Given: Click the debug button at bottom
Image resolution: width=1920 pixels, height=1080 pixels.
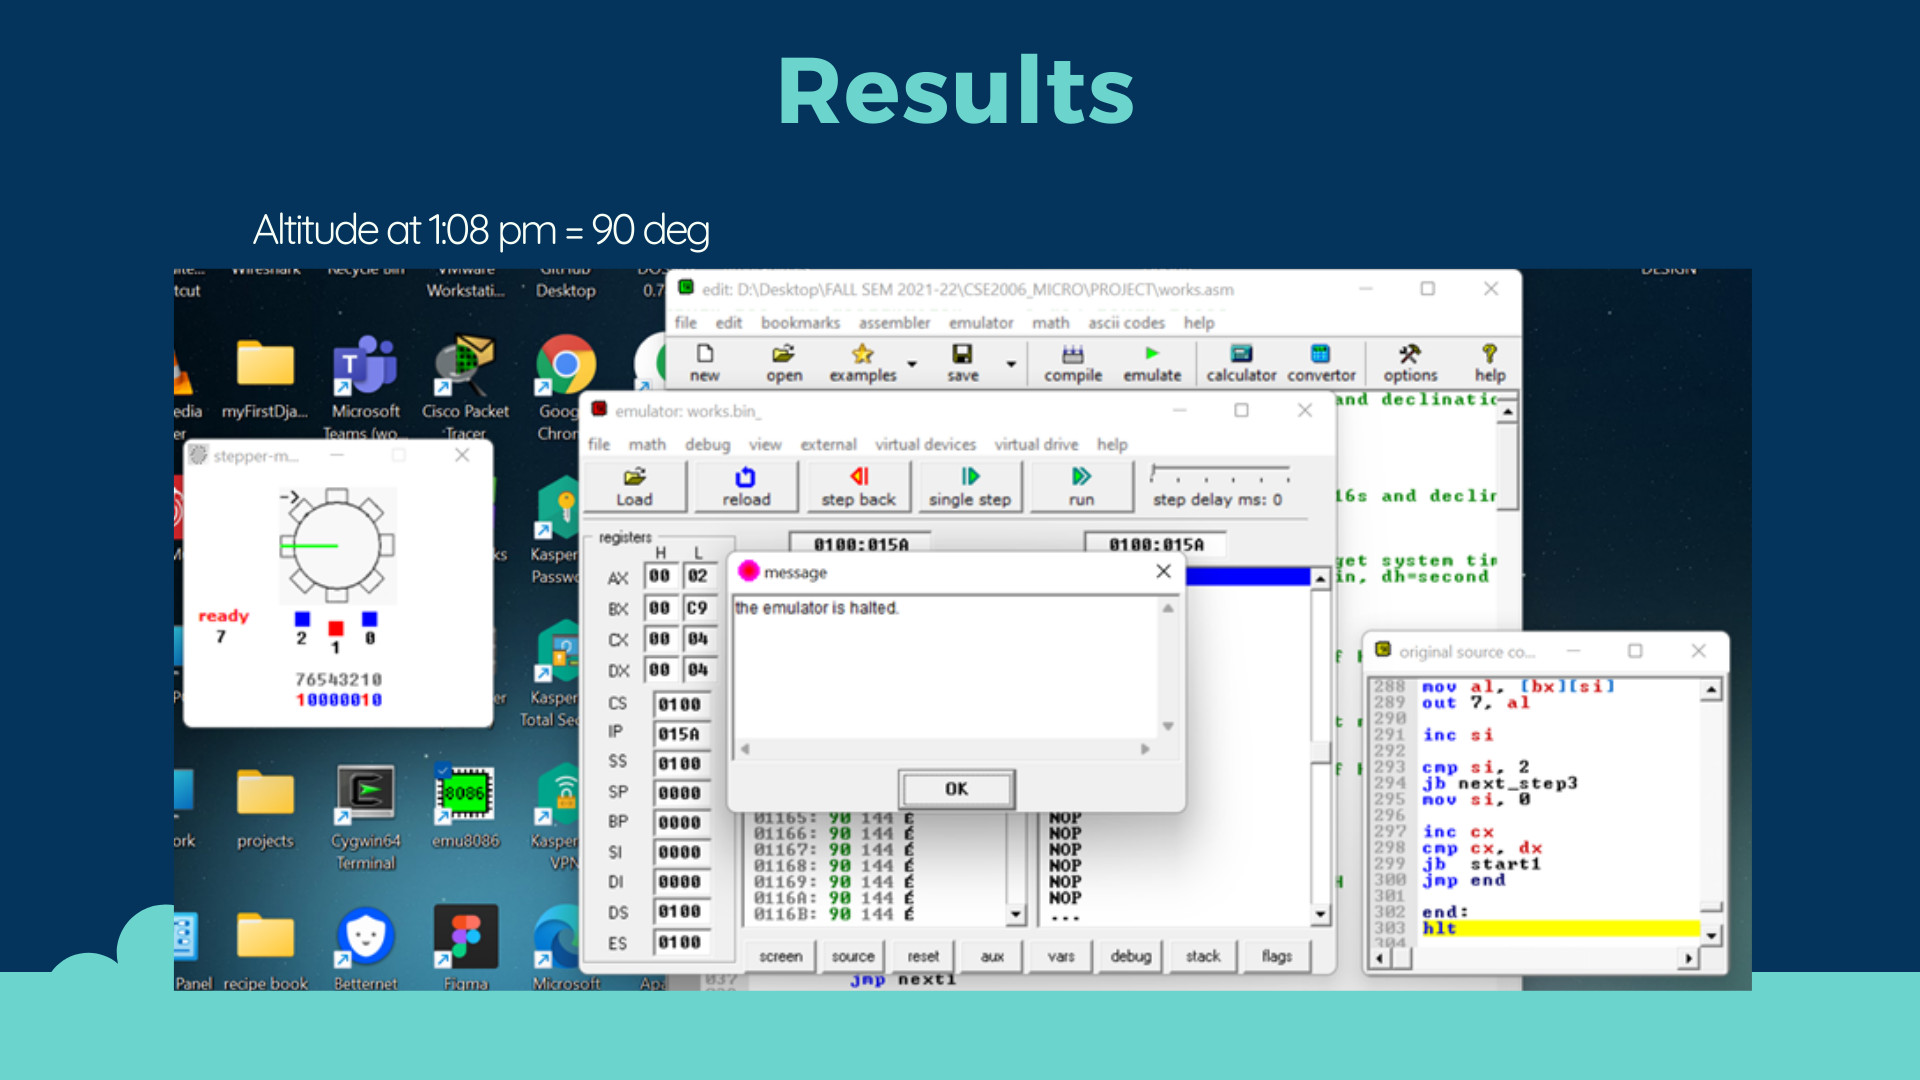Looking at the screenshot, I should click(x=1131, y=956).
